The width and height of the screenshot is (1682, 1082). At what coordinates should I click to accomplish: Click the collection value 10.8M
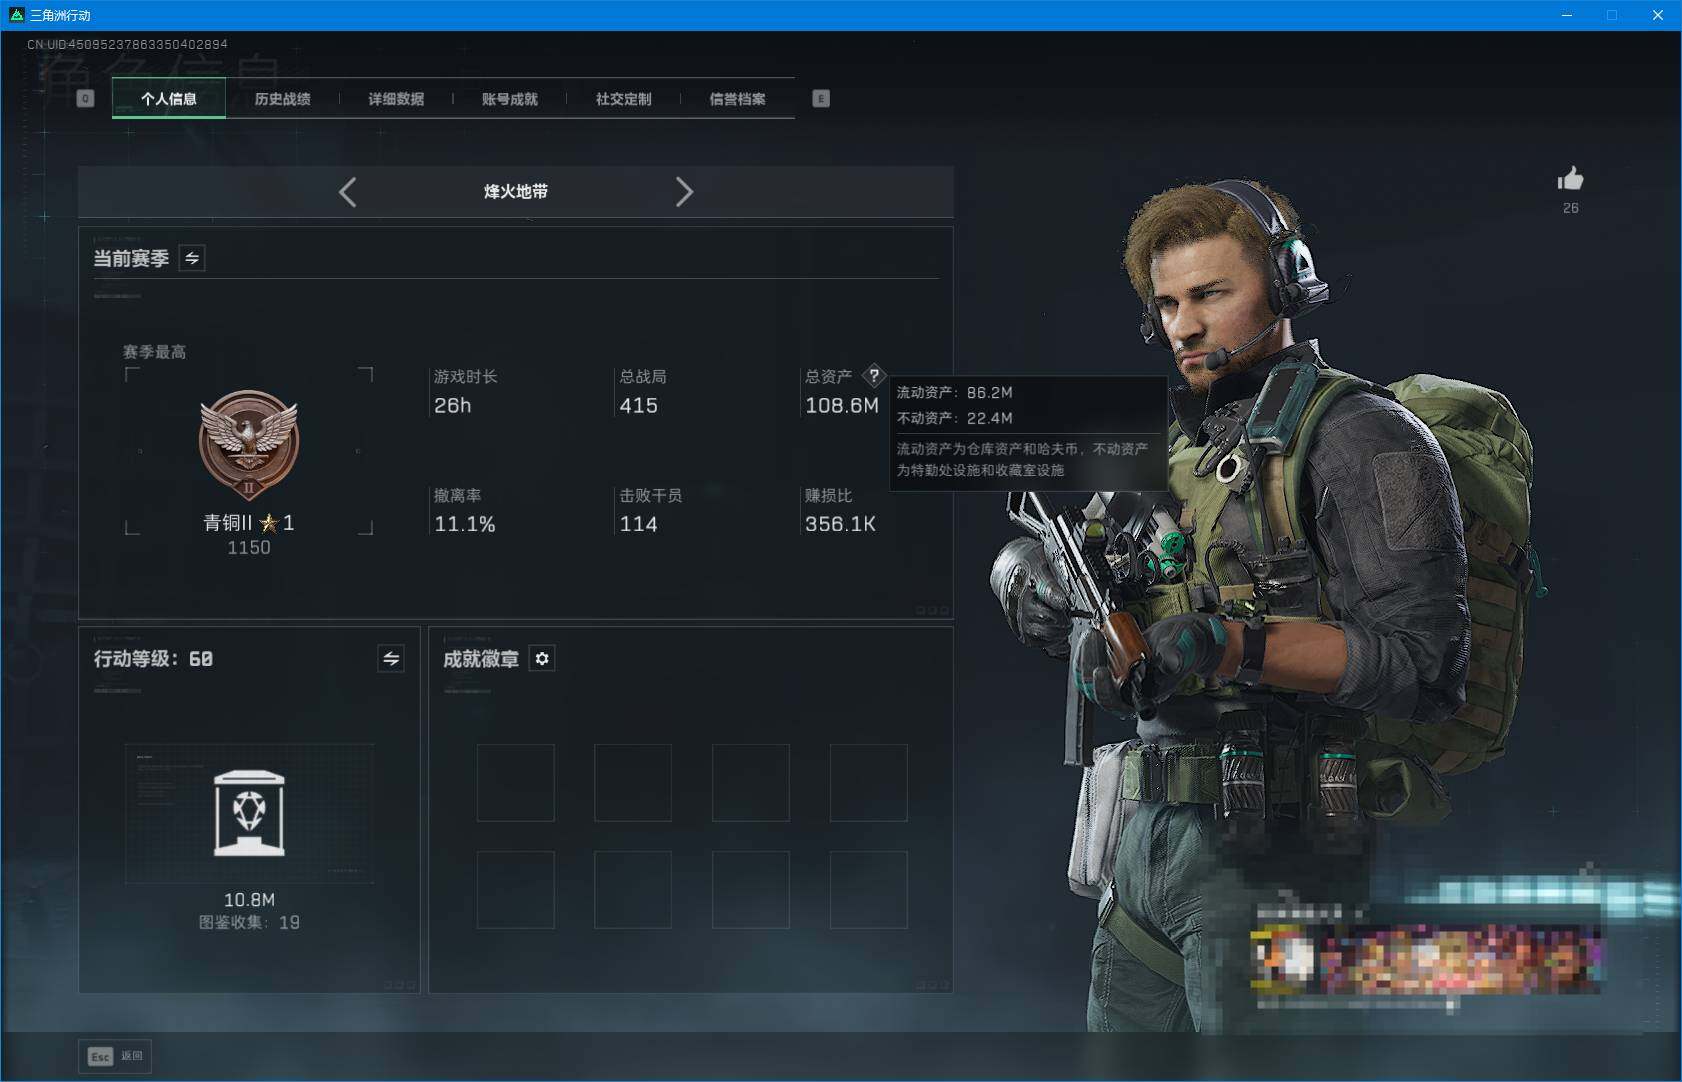(249, 900)
